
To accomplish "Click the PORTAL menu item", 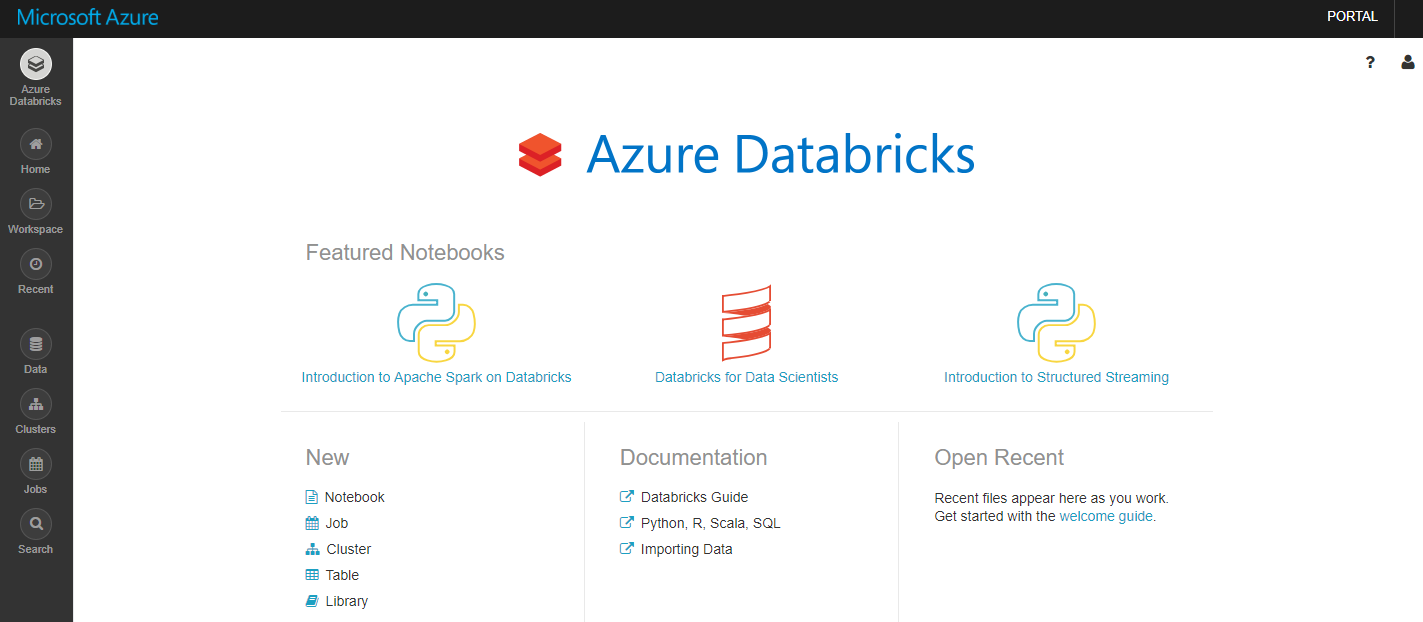I will click(1352, 16).
